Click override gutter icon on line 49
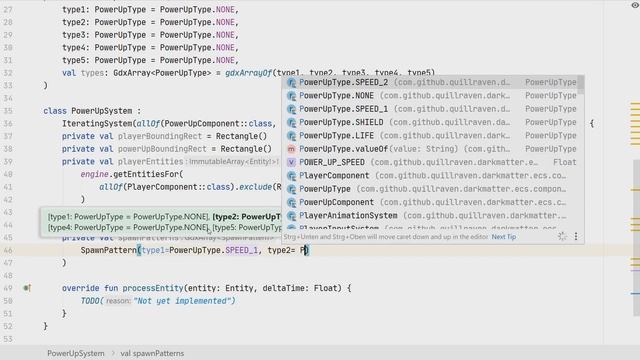The width and height of the screenshot is (640, 360). point(27,288)
